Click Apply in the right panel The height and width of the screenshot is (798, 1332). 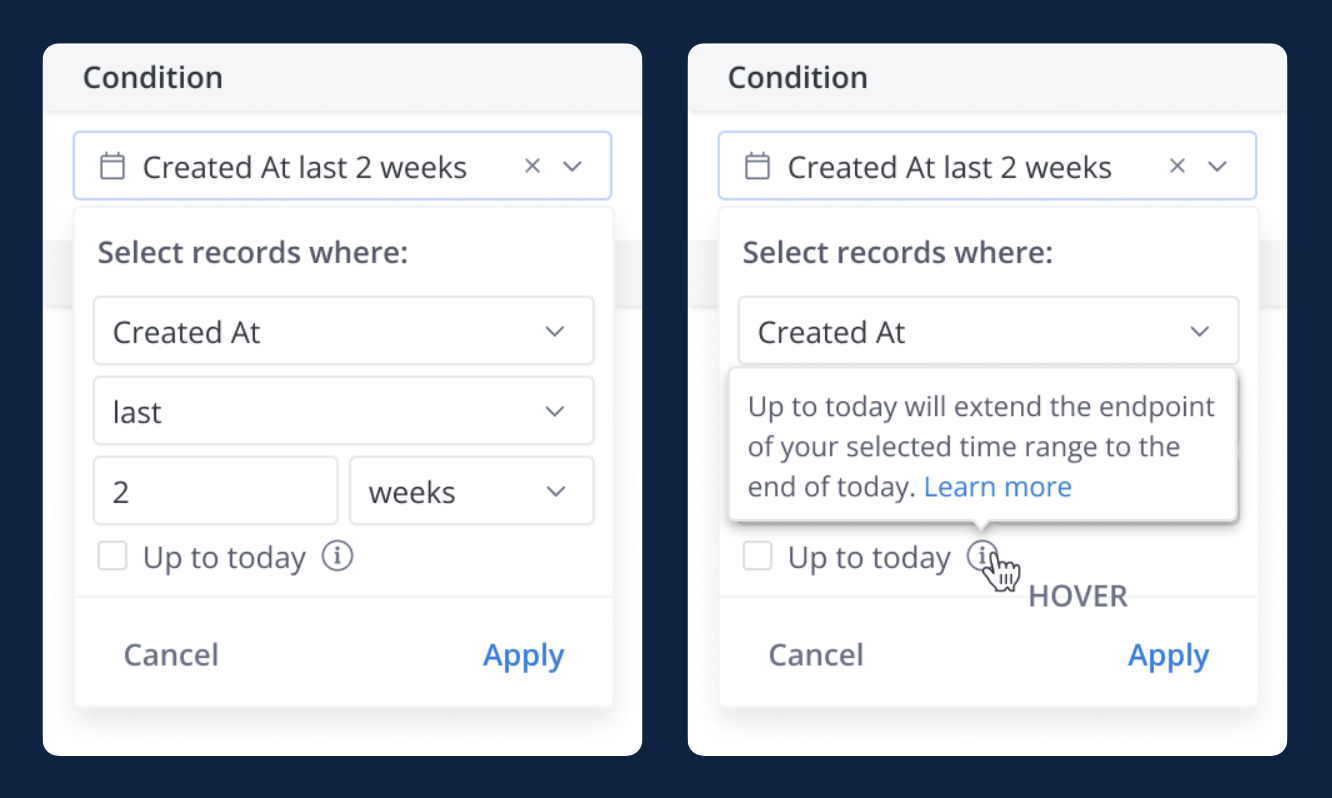point(1169,655)
